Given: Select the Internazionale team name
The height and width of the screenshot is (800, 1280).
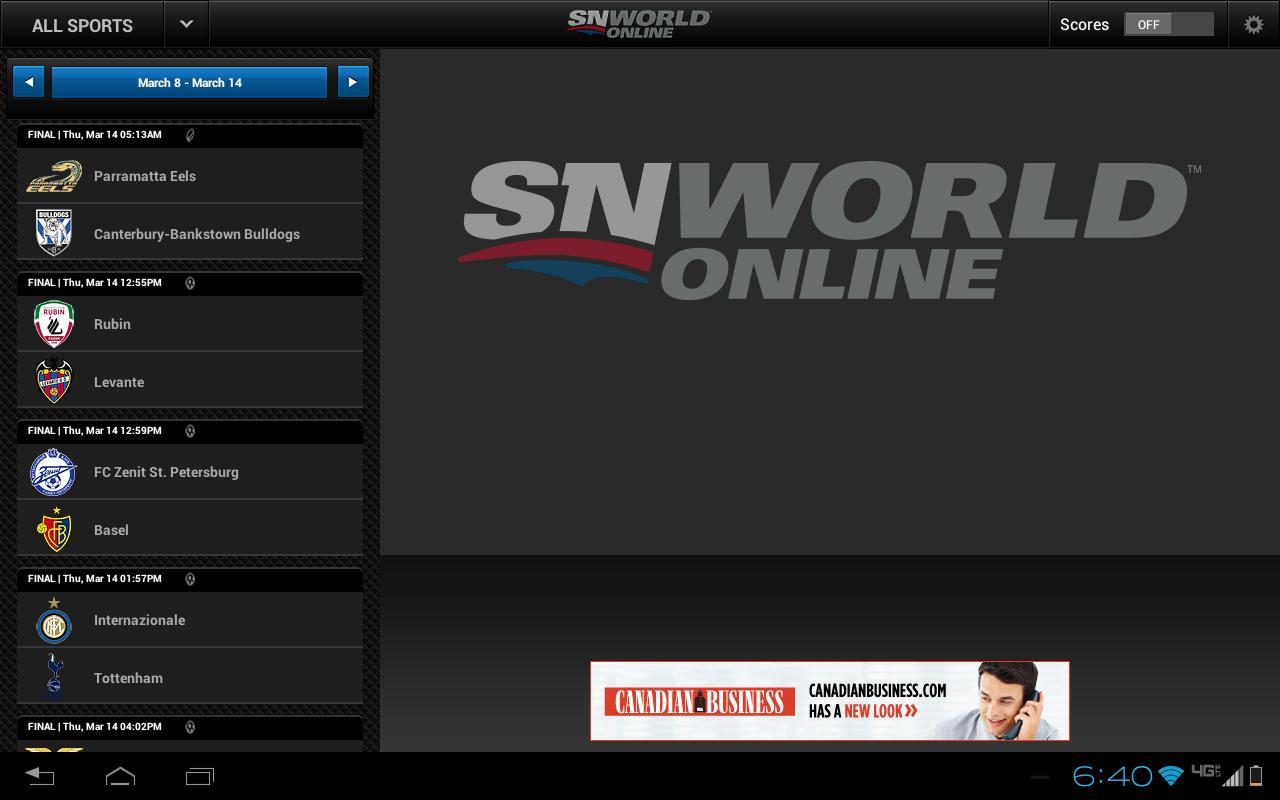Looking at the screenshot, I should click(x=139, y=620).
